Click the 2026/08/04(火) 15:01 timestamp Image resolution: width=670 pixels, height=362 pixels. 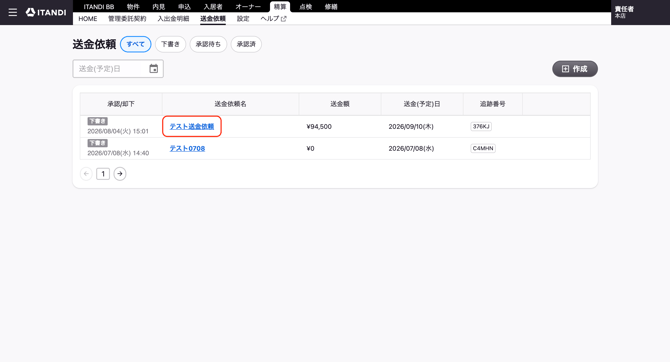(x=118, y=131)
